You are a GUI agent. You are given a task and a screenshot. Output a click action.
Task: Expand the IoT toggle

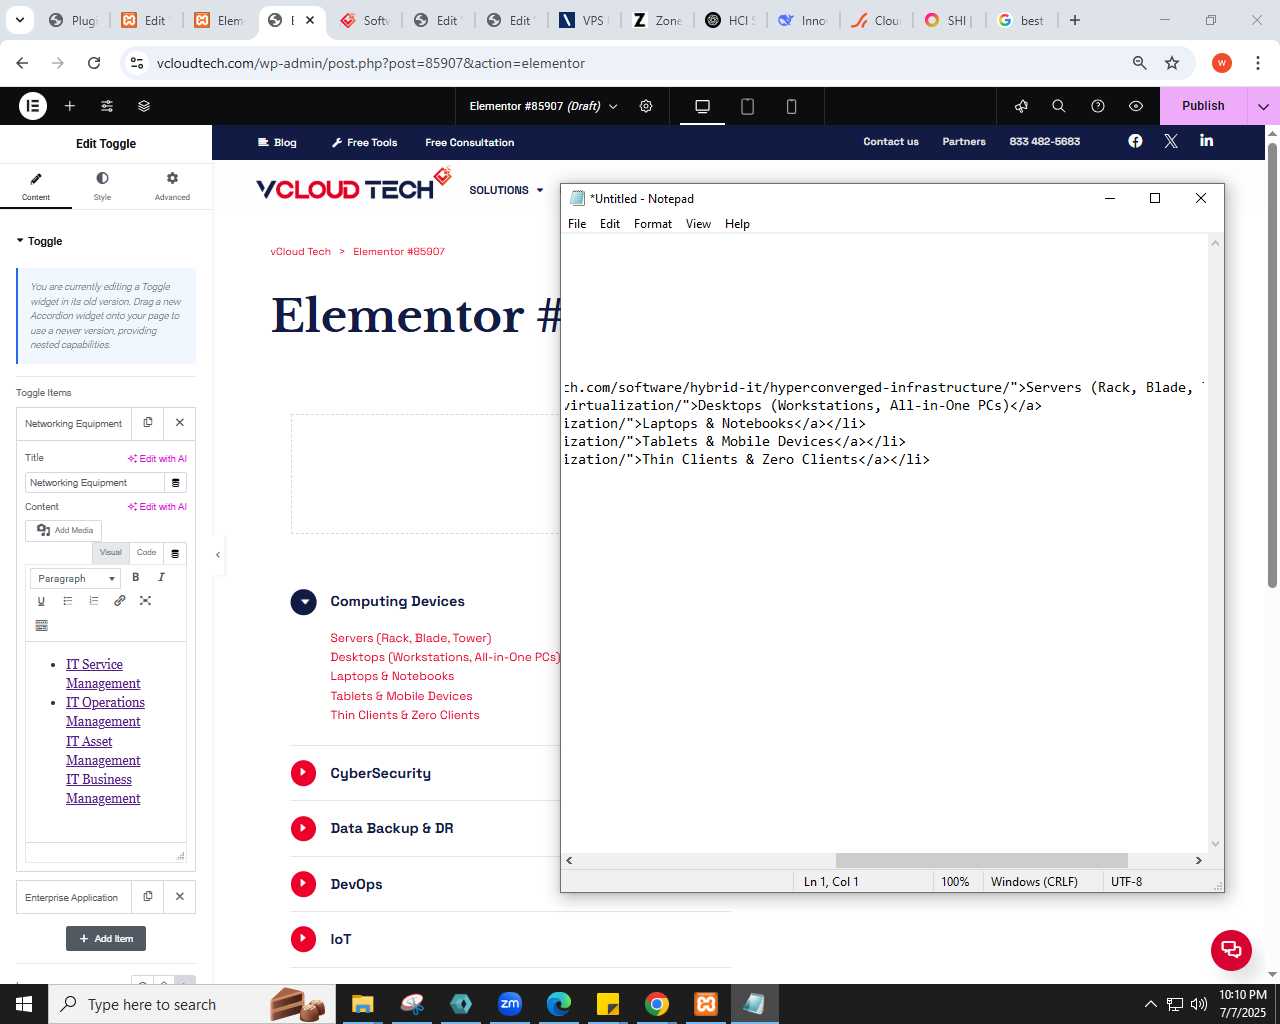(303, 939)
